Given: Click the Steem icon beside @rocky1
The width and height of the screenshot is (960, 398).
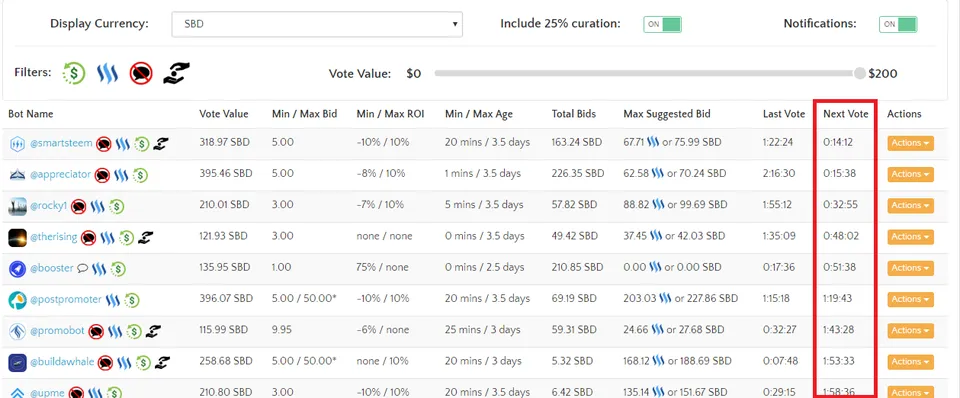Looking at the screenshot, I should (x=97, y=206).
